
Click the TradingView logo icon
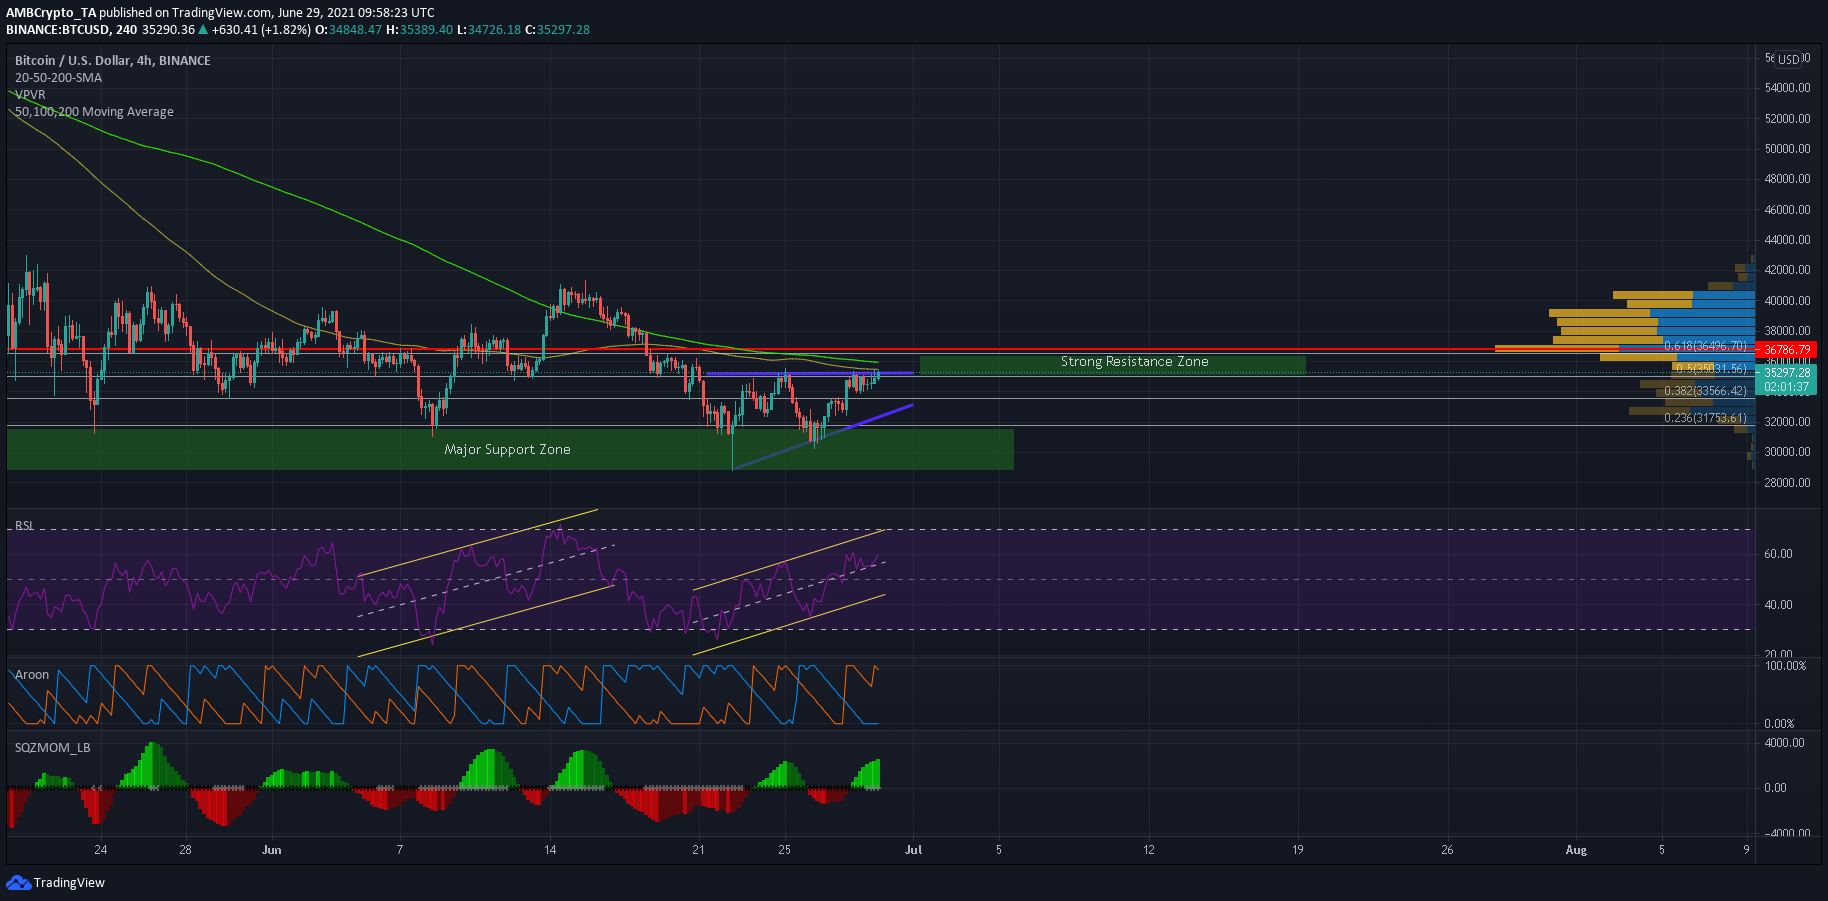(18, 882)
